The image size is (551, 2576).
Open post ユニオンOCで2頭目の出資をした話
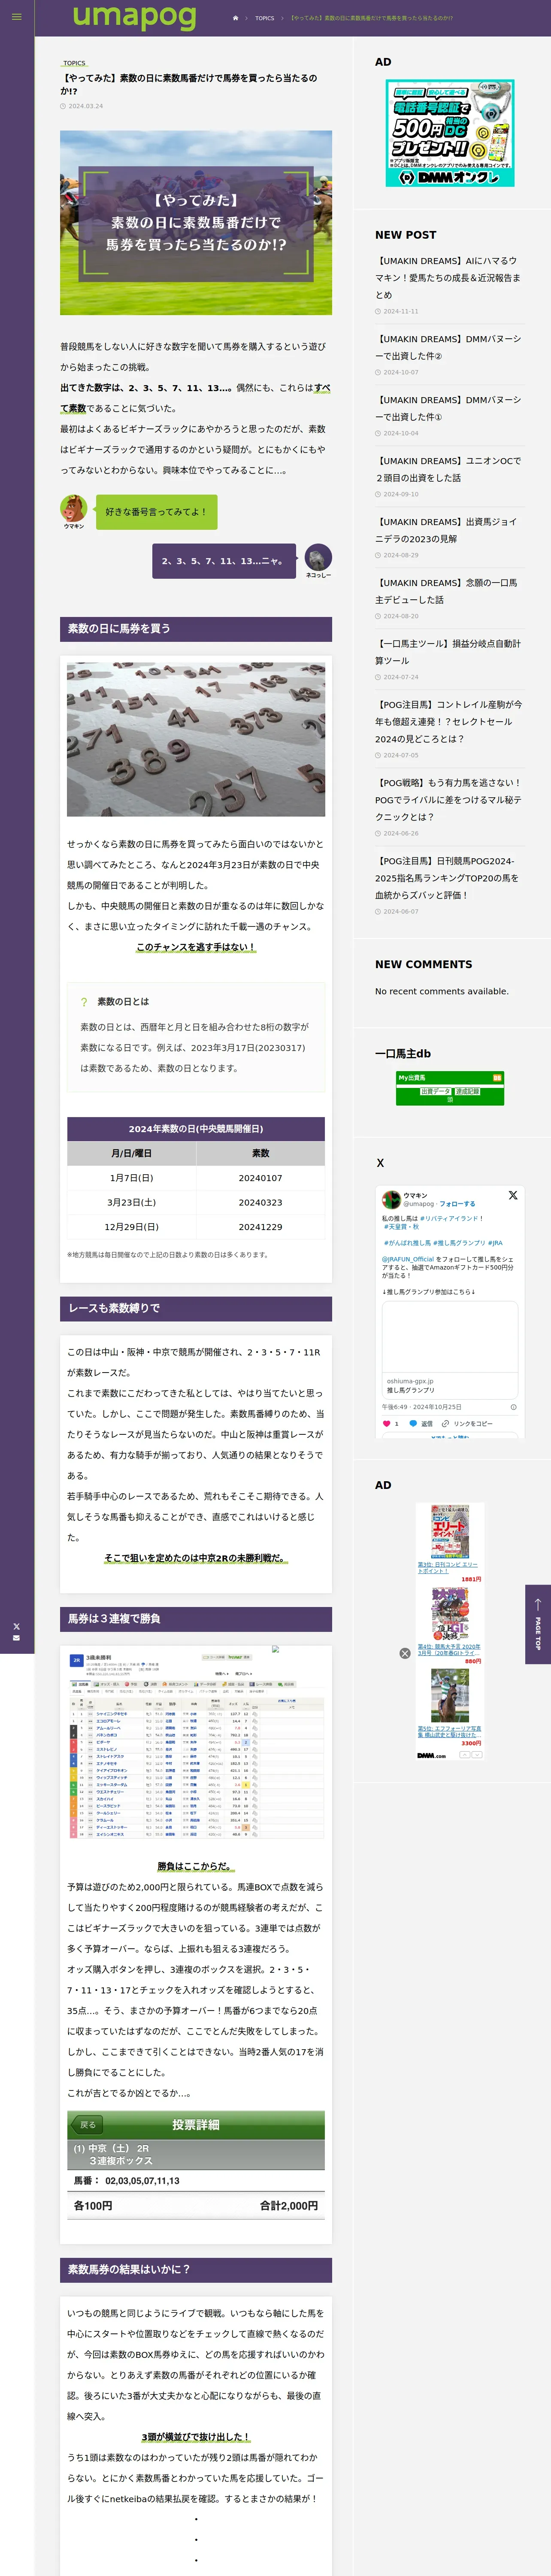click(x=448, y=469)
